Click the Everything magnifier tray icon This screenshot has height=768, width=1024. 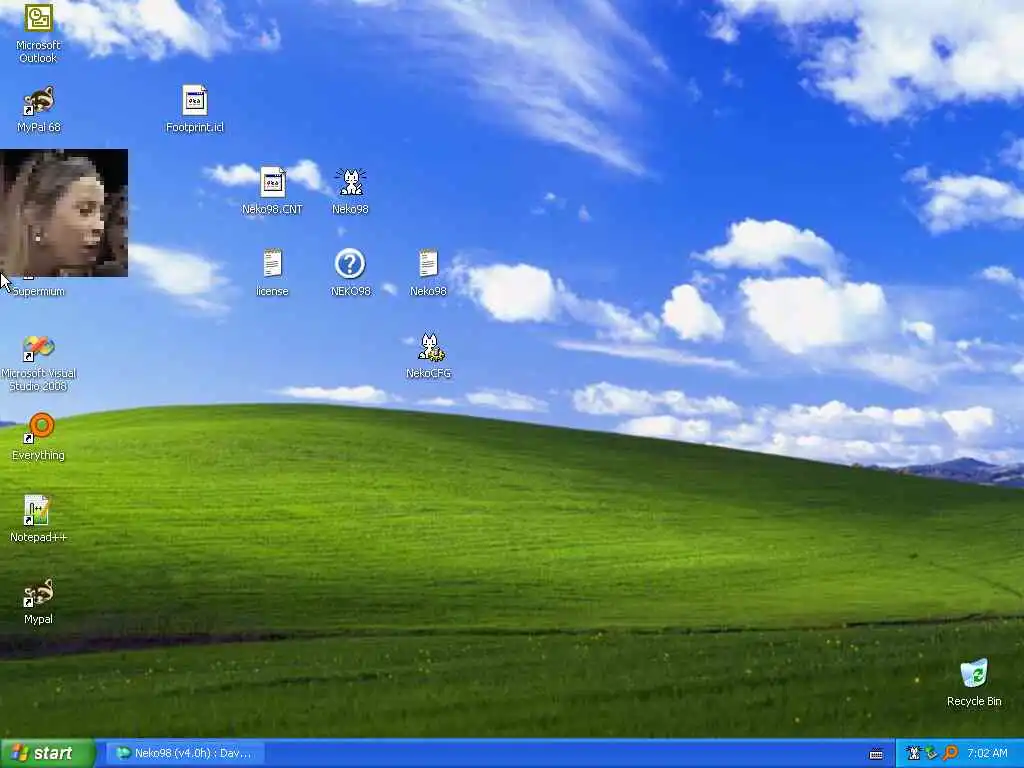[950, 754]
